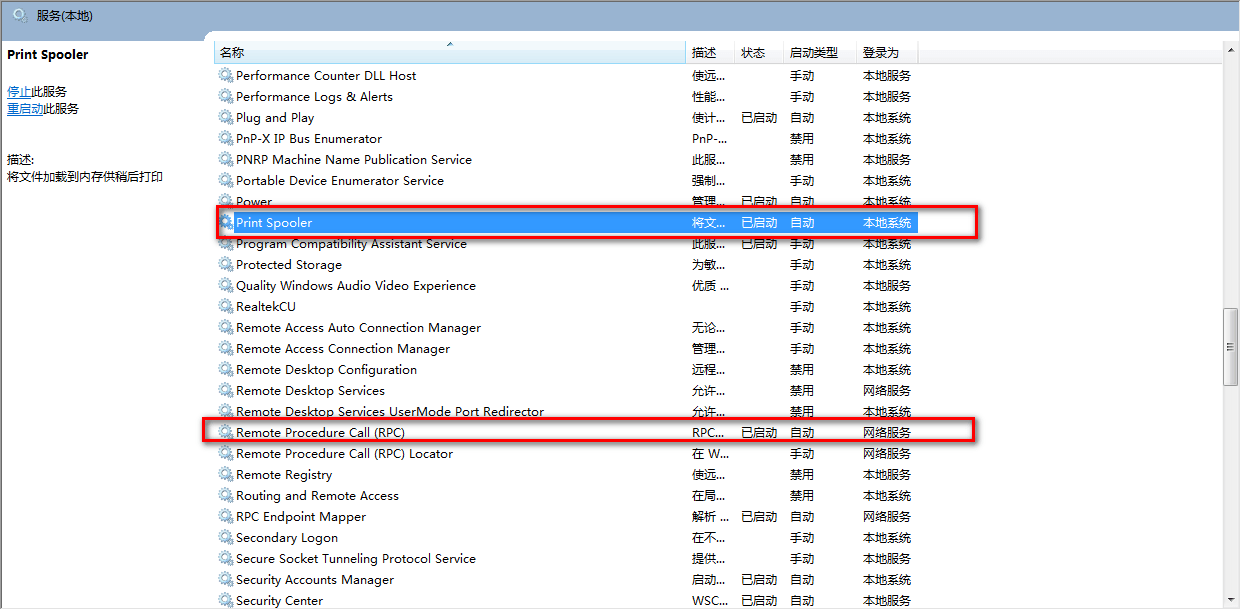This screenshot has width=1241, height=610.
Task: Click the Protected Storage gear icon
Action: pyautogui.click(x=226, y=264)
